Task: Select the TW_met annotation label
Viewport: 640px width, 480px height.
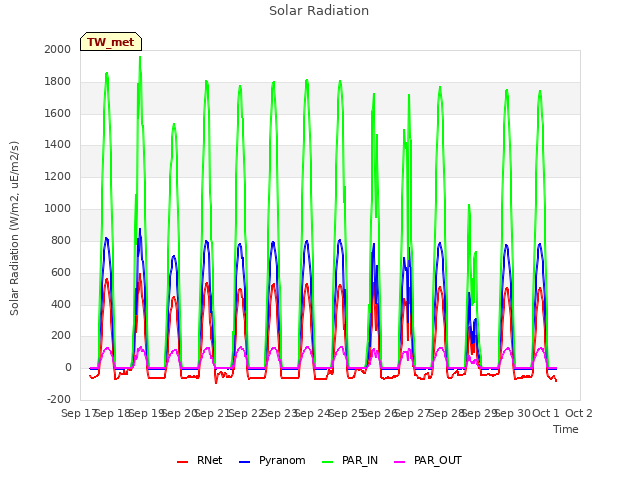Action: point(111,42)
